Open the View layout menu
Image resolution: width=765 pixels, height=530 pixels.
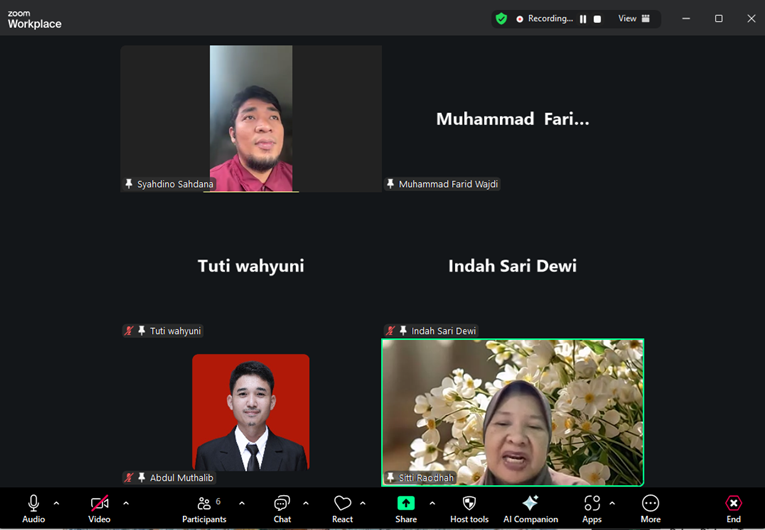tap(634, 19)
